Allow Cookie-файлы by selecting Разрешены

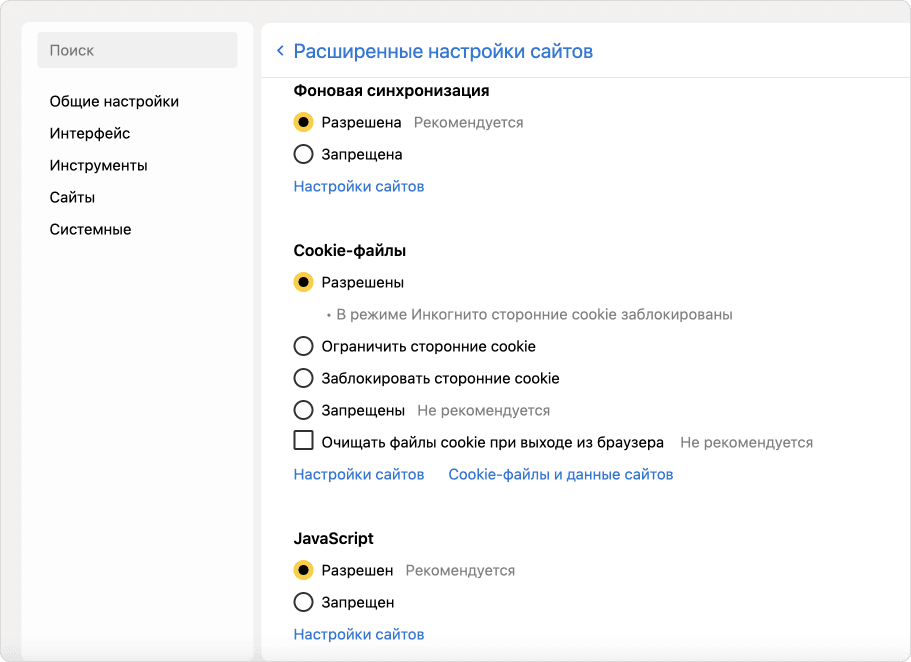(x=303, y=282)
